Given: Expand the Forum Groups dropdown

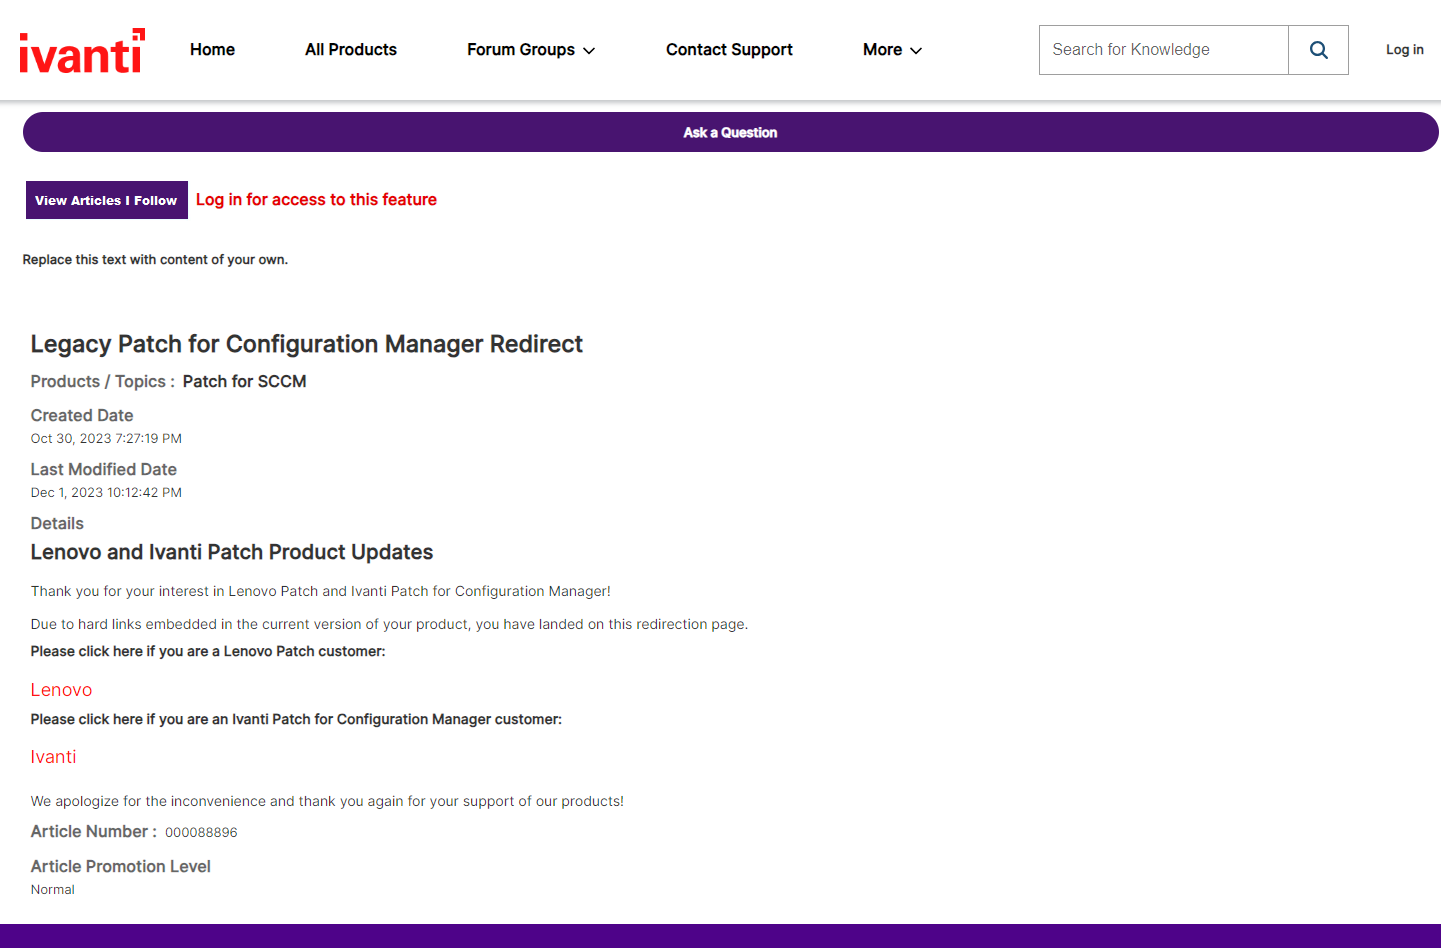Looking at the screenshot, I should pyautogui.click(x=531, y=50).
